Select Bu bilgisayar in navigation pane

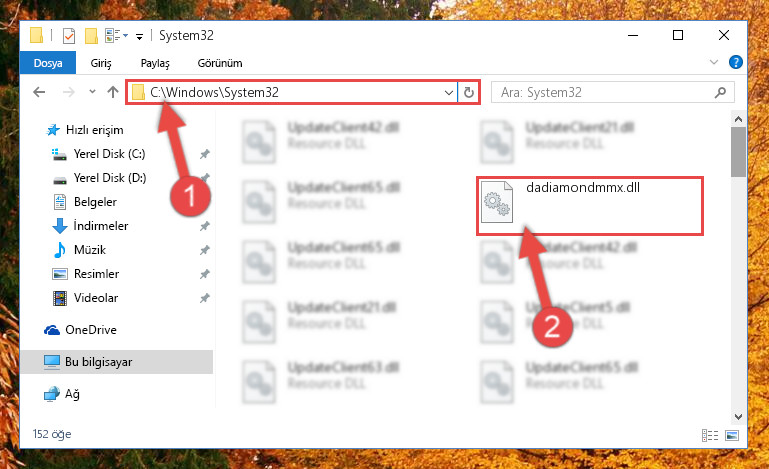pos(117,362)
